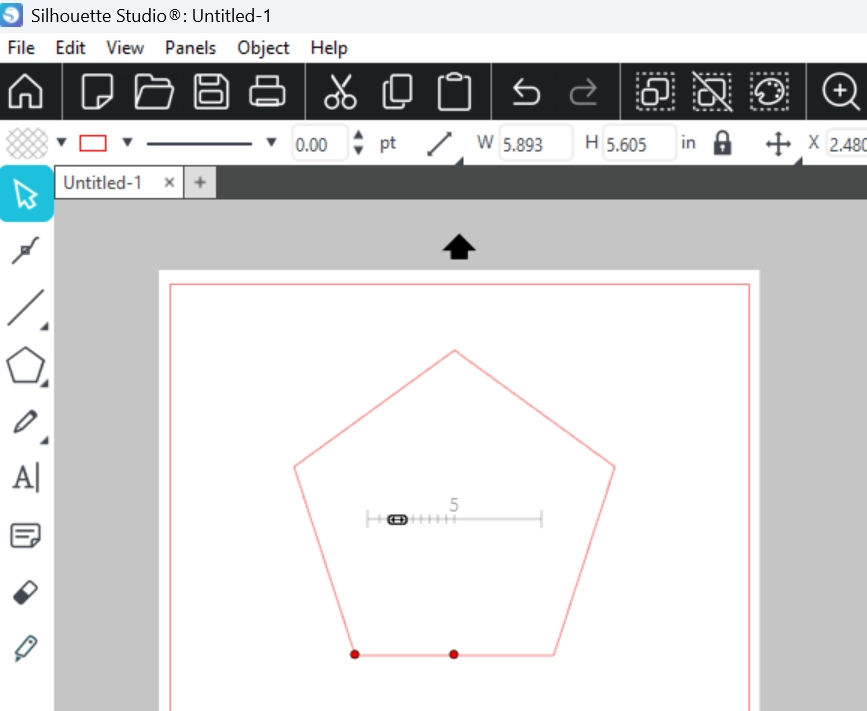
Task: Open the Object menu
Action: [x=263, y=48]
